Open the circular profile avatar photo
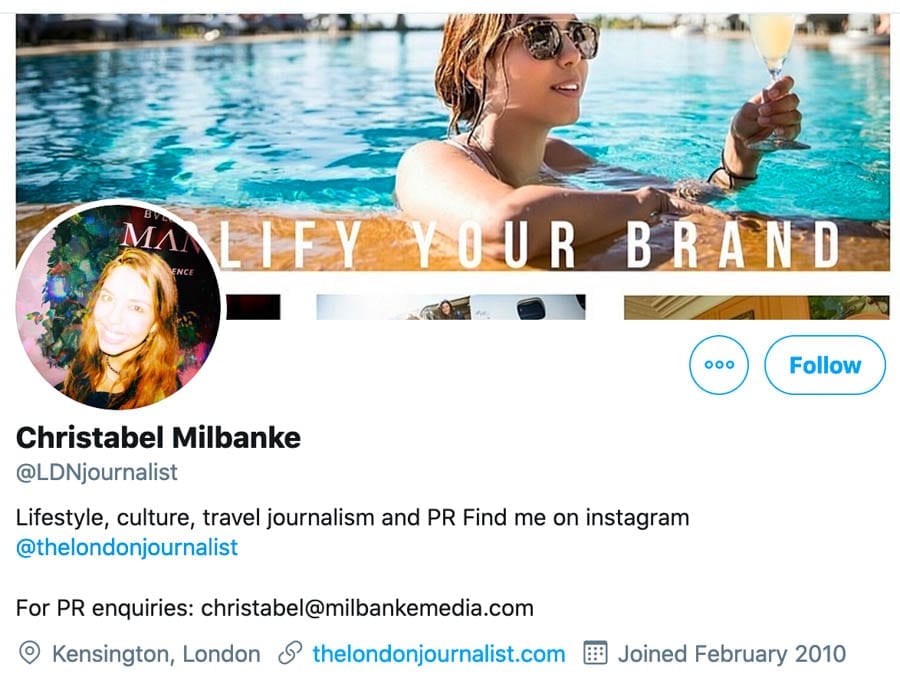The height and width of the screenshot is (681, 900). [118, 306]
